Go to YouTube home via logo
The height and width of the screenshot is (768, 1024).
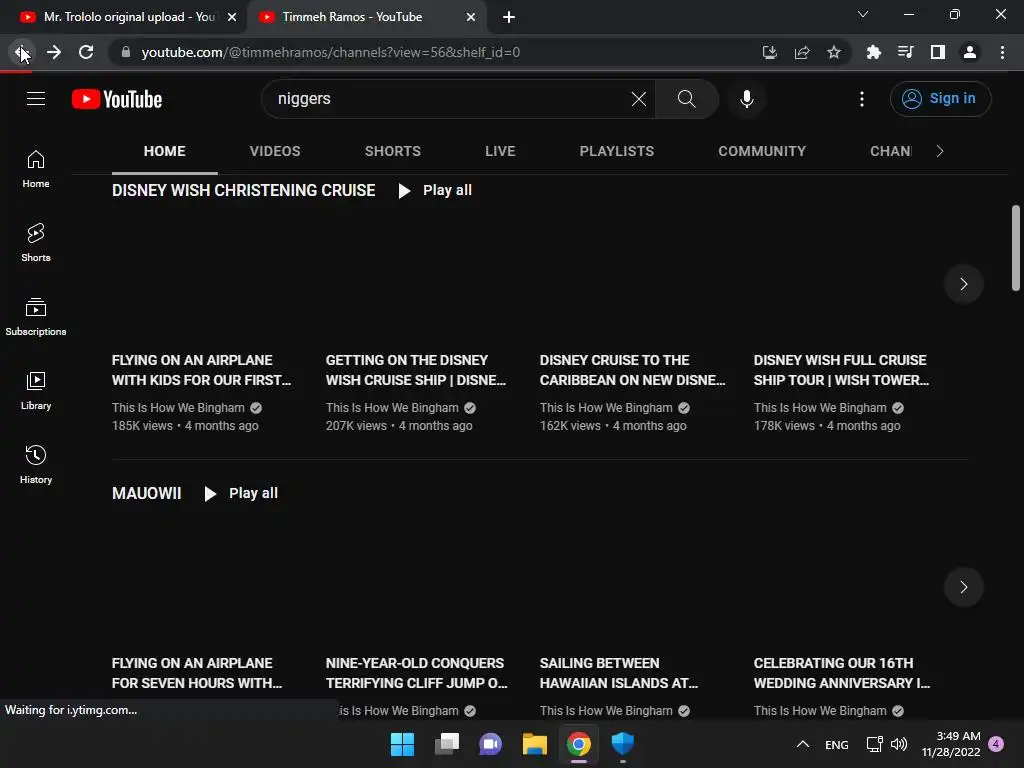pyautogui.click(x=117, y=99)
